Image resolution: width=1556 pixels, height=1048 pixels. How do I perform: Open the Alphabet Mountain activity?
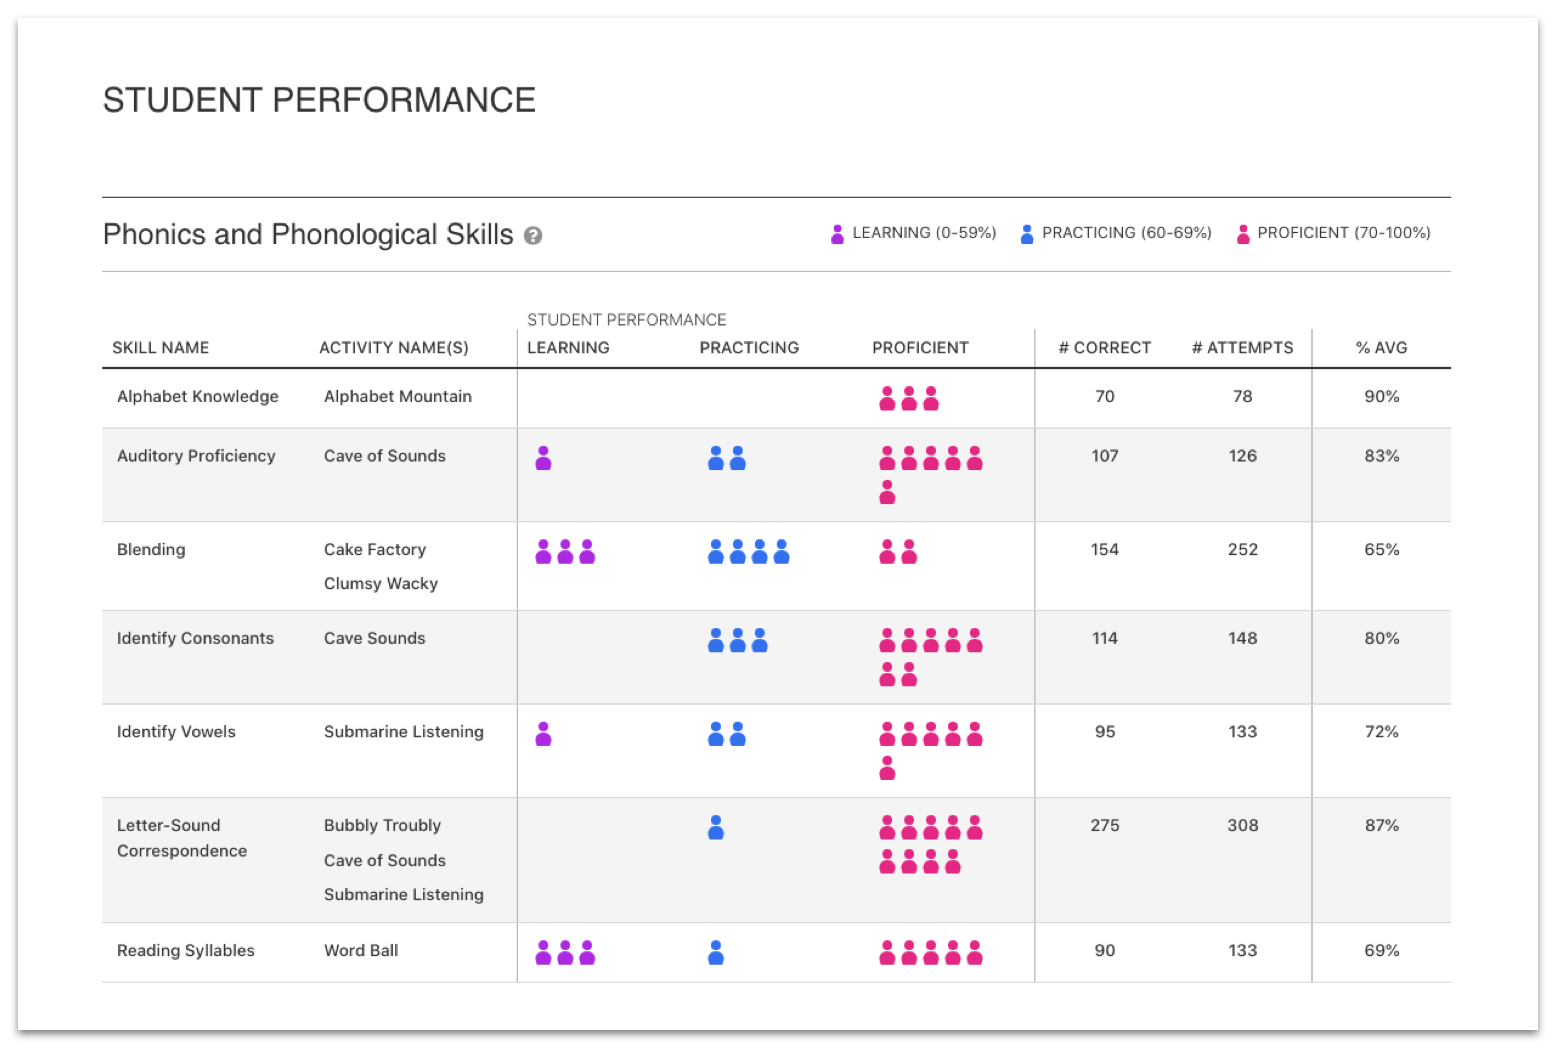coord(397,397)
